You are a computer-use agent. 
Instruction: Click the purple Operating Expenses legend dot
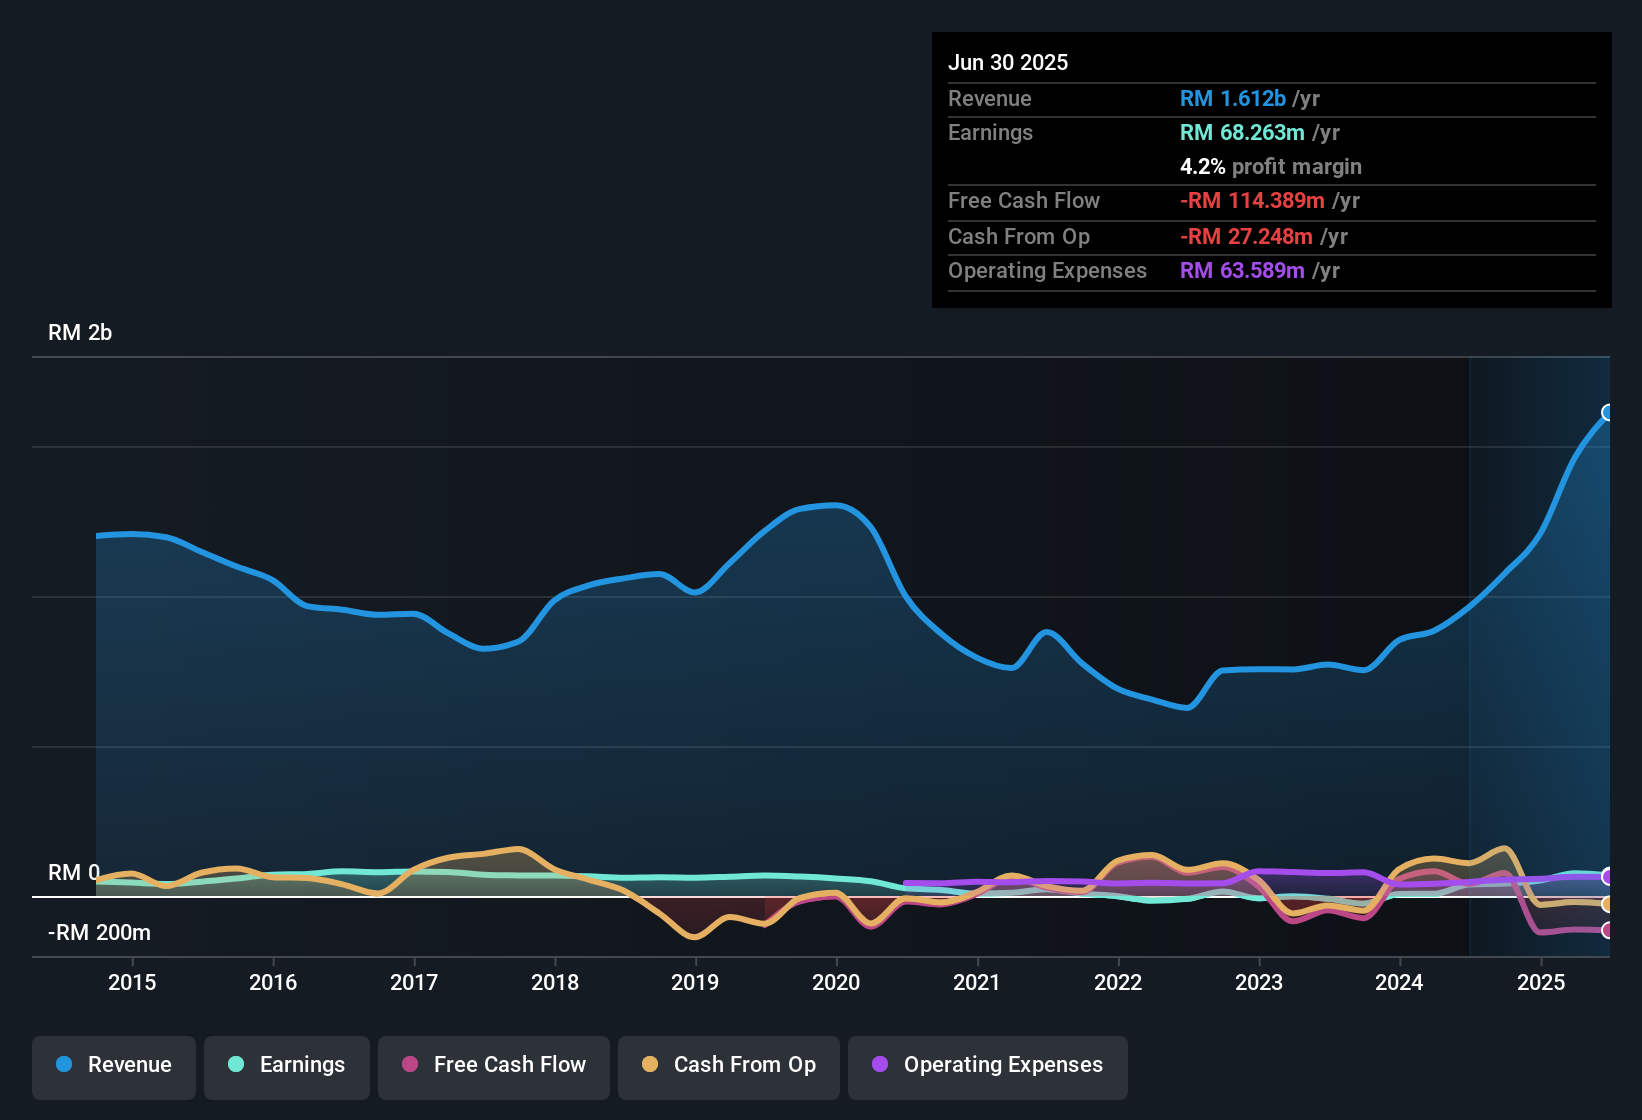pos(878,1065)
